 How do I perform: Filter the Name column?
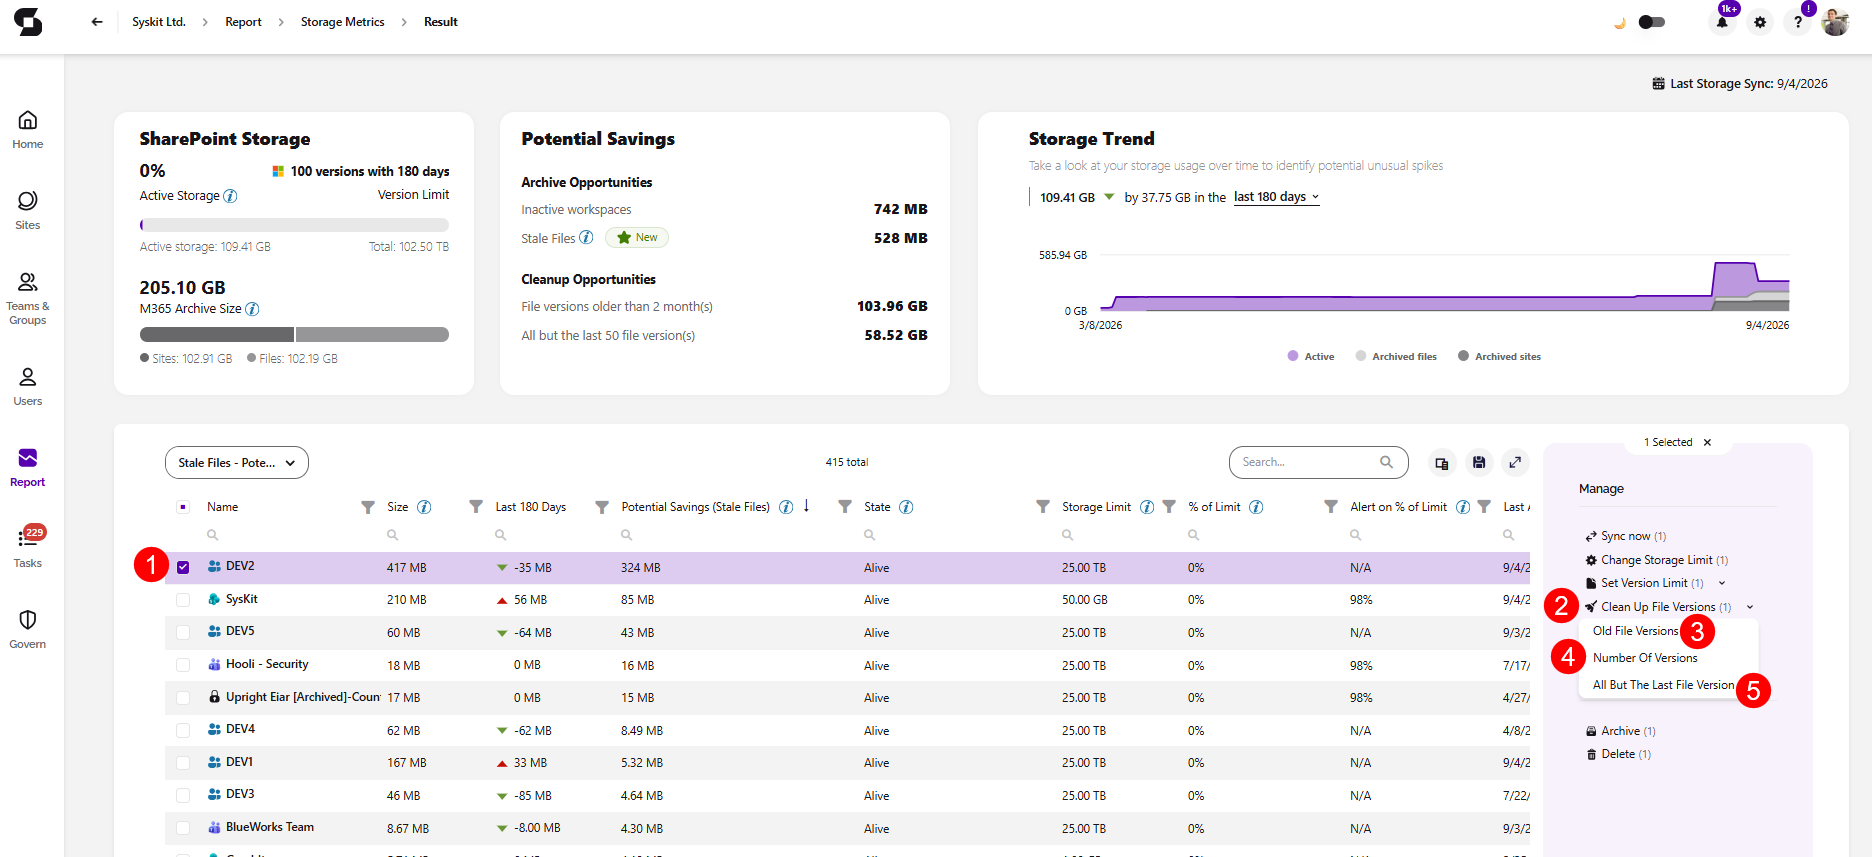[368, 507]
